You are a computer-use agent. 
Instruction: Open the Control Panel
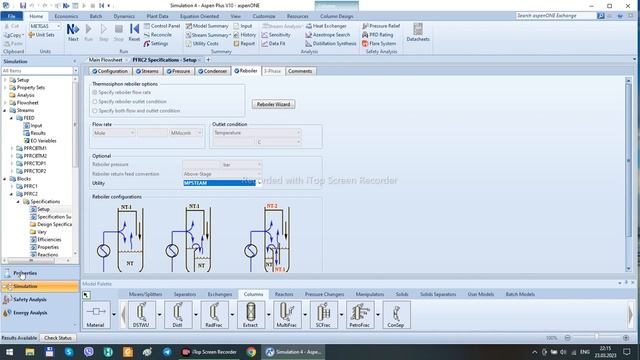pos(162,26)
